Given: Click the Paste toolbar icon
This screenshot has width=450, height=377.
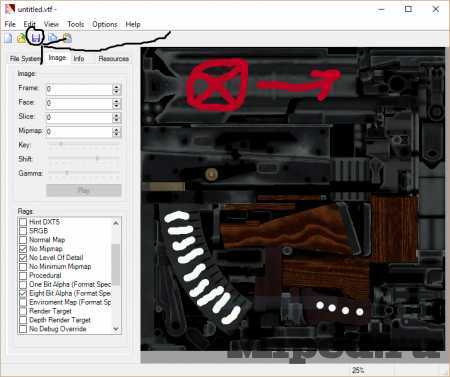Looking at the screenshot, I should [67, 38].
